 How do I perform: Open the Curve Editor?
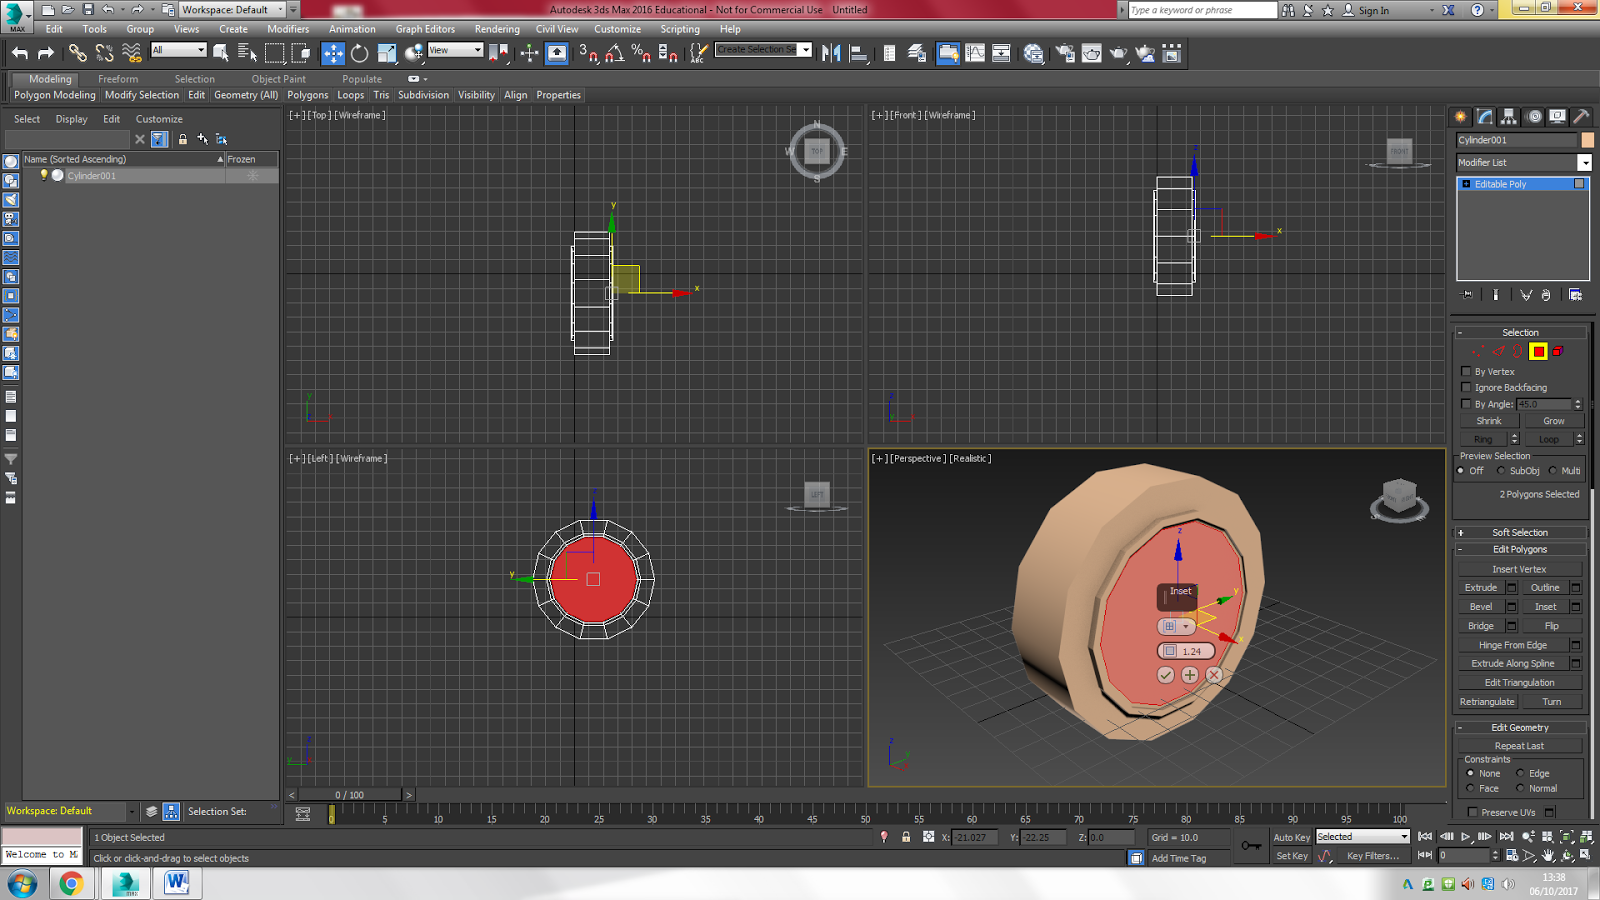click(975, 53)
